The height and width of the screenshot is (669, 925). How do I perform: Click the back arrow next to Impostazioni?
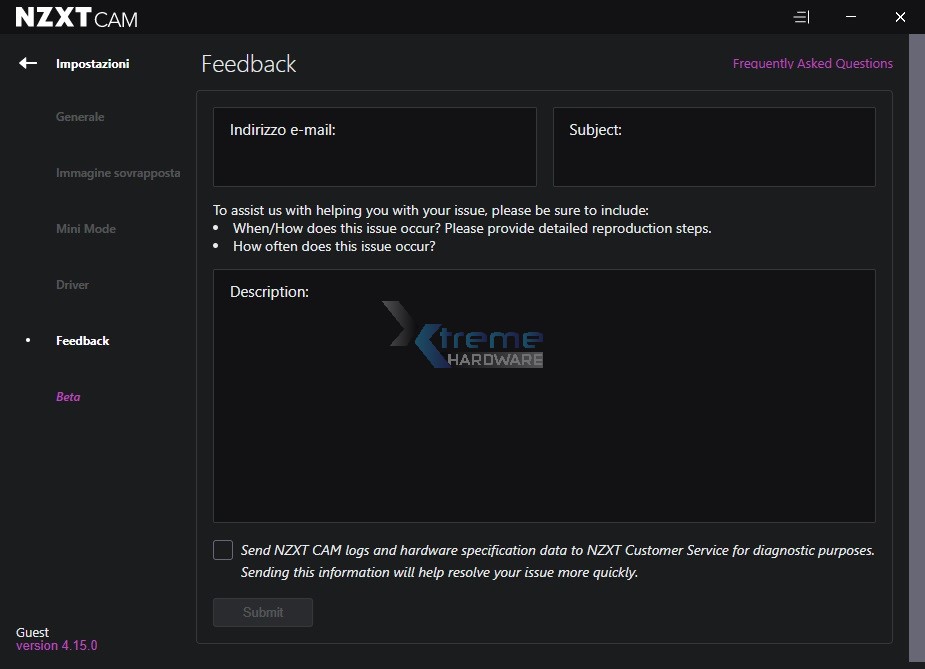pyautogui.click(x=28, y=63)
